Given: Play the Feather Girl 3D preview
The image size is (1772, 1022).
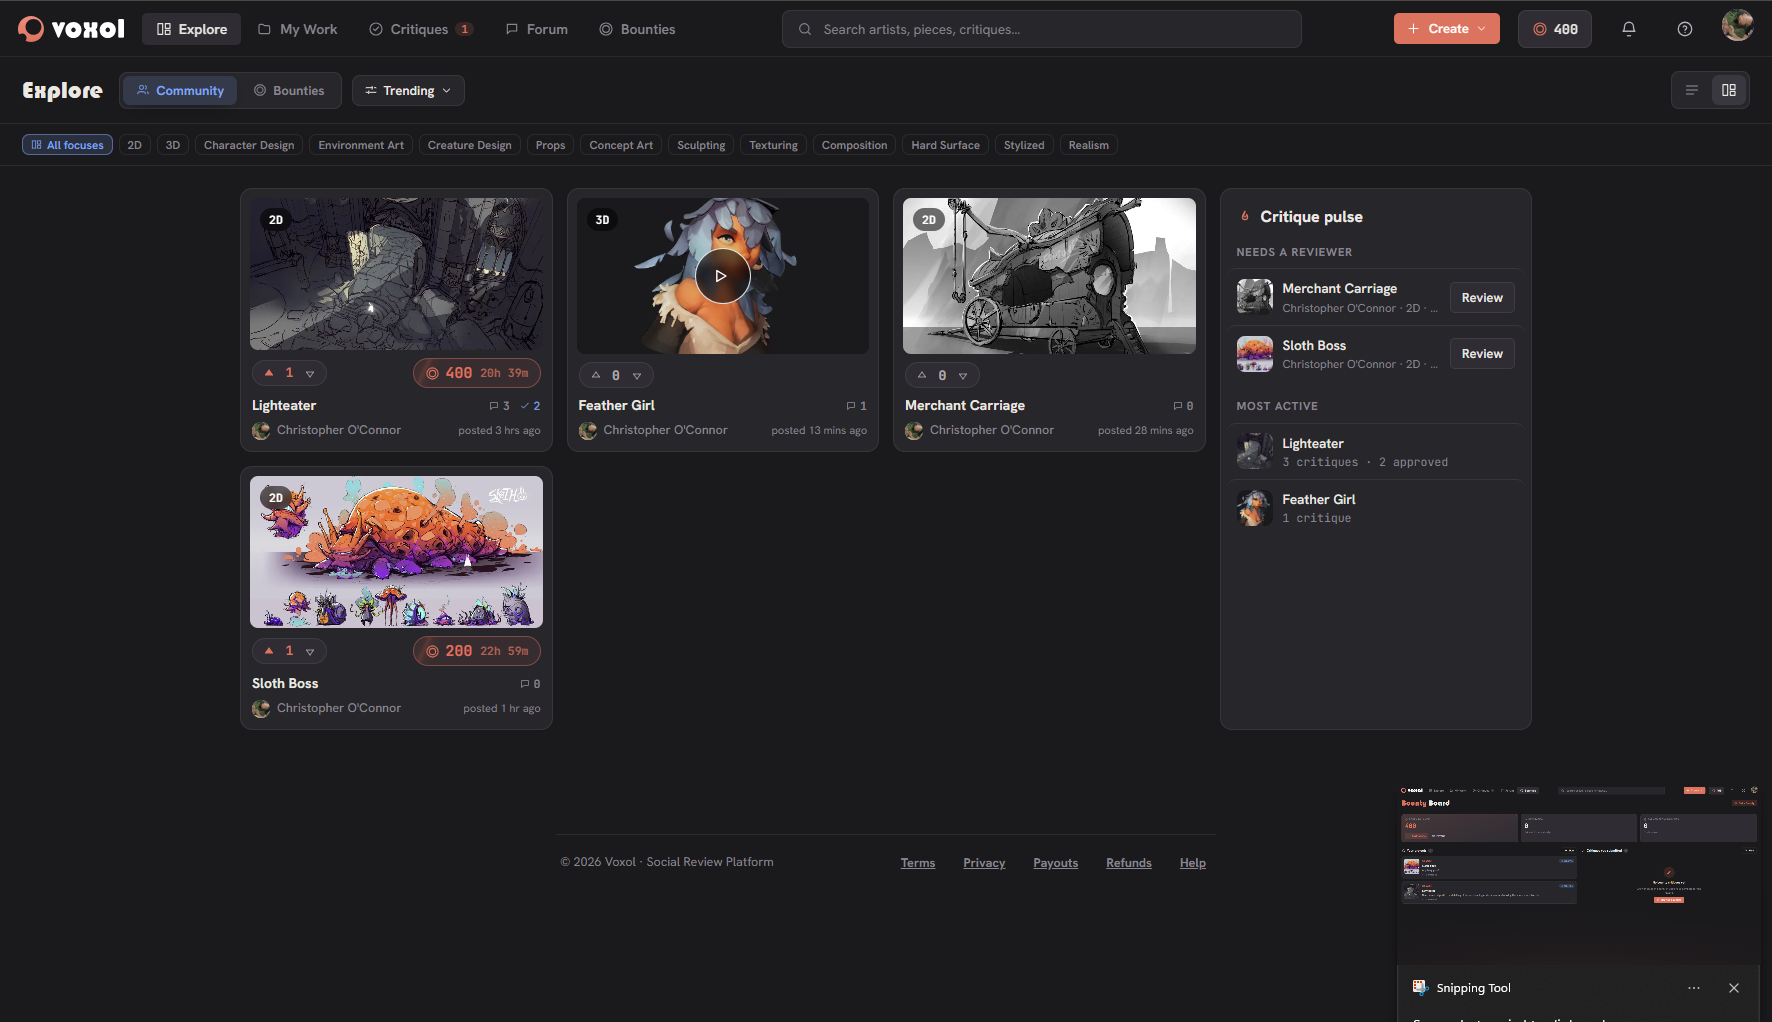Looking at the screenshot, I should (x=722, y=276).
